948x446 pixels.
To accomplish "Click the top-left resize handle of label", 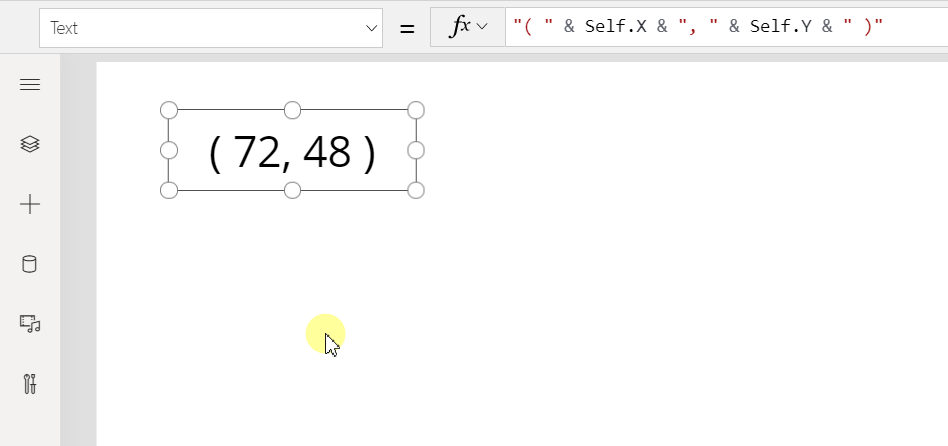I will point(169,110).
